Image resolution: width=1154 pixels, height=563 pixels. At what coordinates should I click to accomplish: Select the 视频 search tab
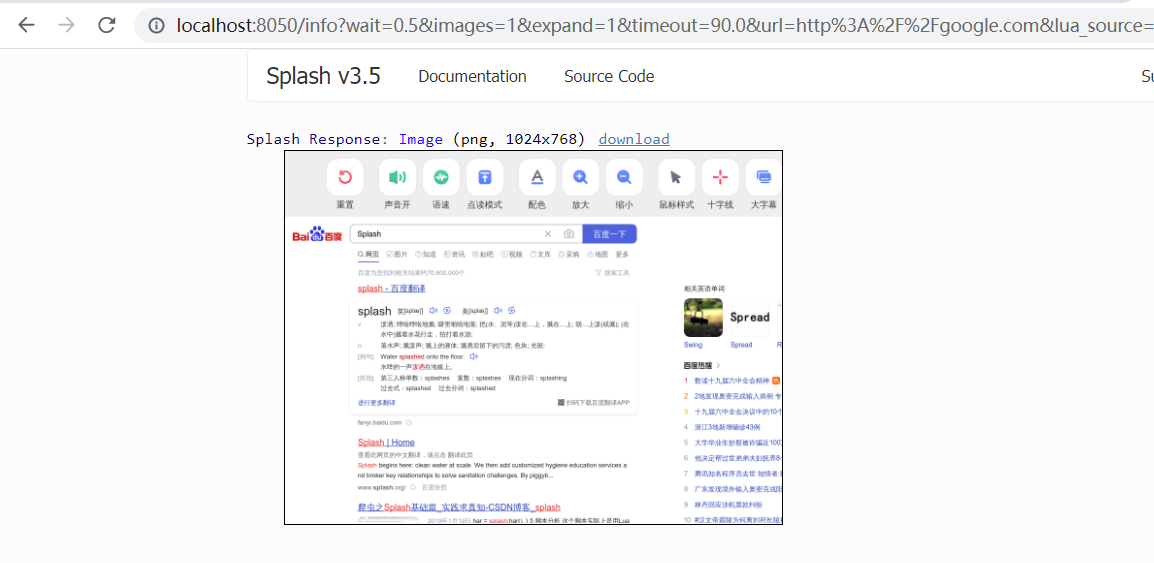click(512, 254)
